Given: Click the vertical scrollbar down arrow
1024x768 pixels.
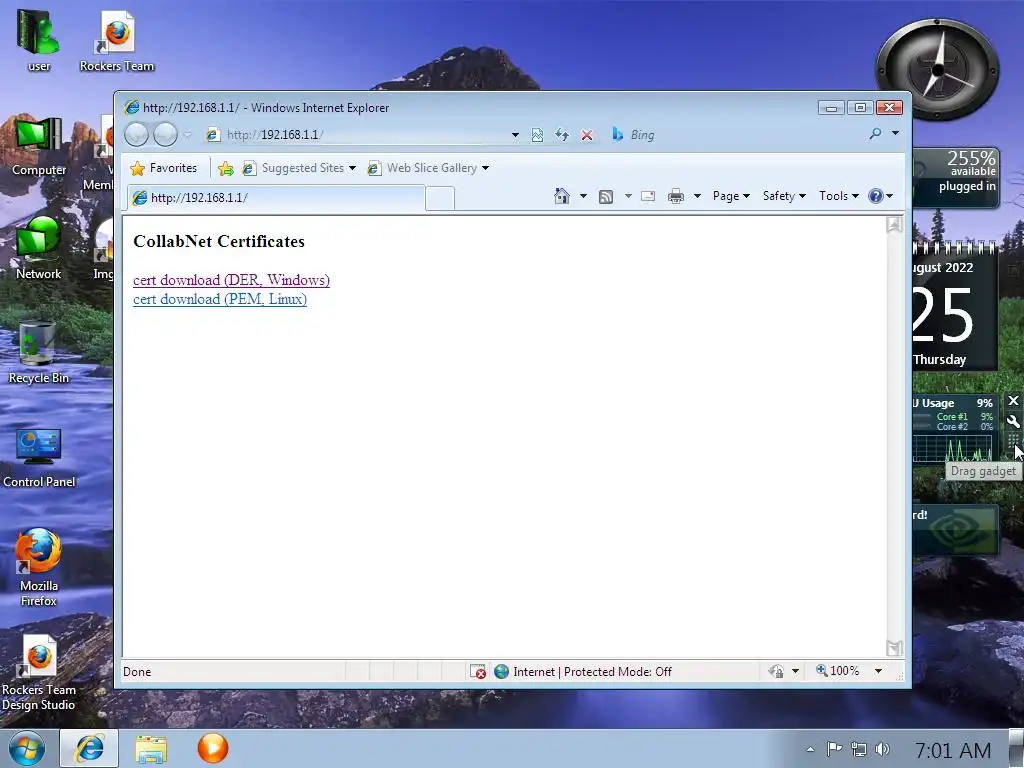Looking at the screenshot, I should point(894,648).
